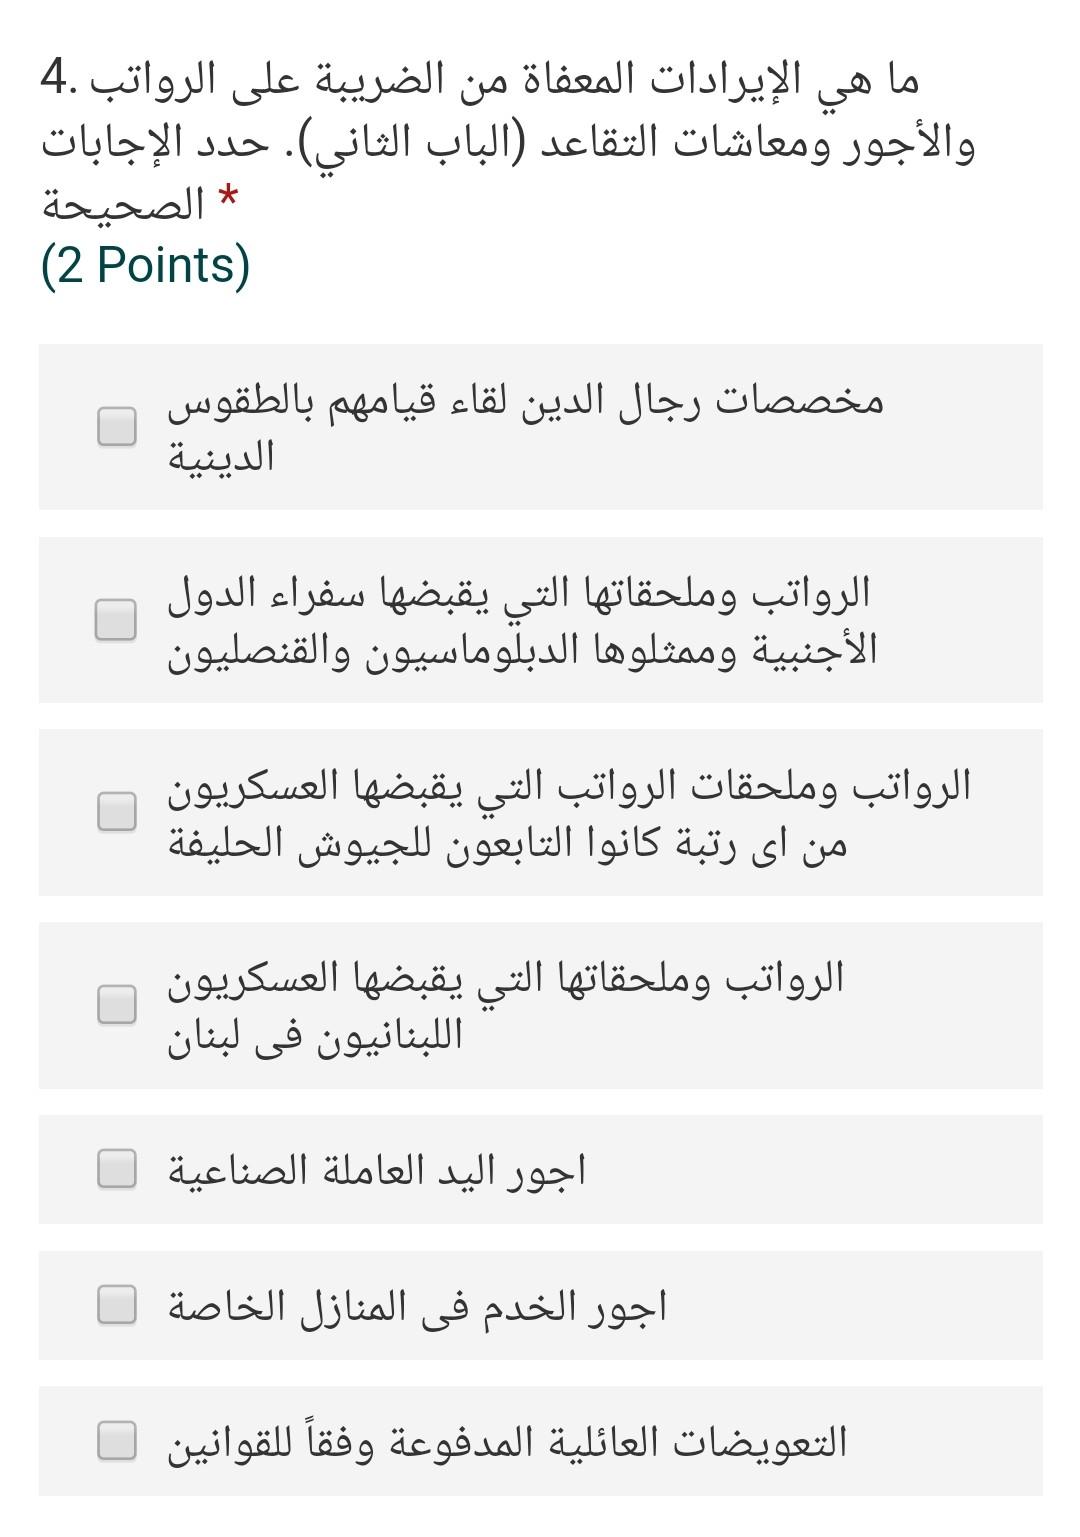Click the checkbox next to الطقوس الدينية text
The height and width of the screenshot is (1537, 1080).
coord(116,426)
